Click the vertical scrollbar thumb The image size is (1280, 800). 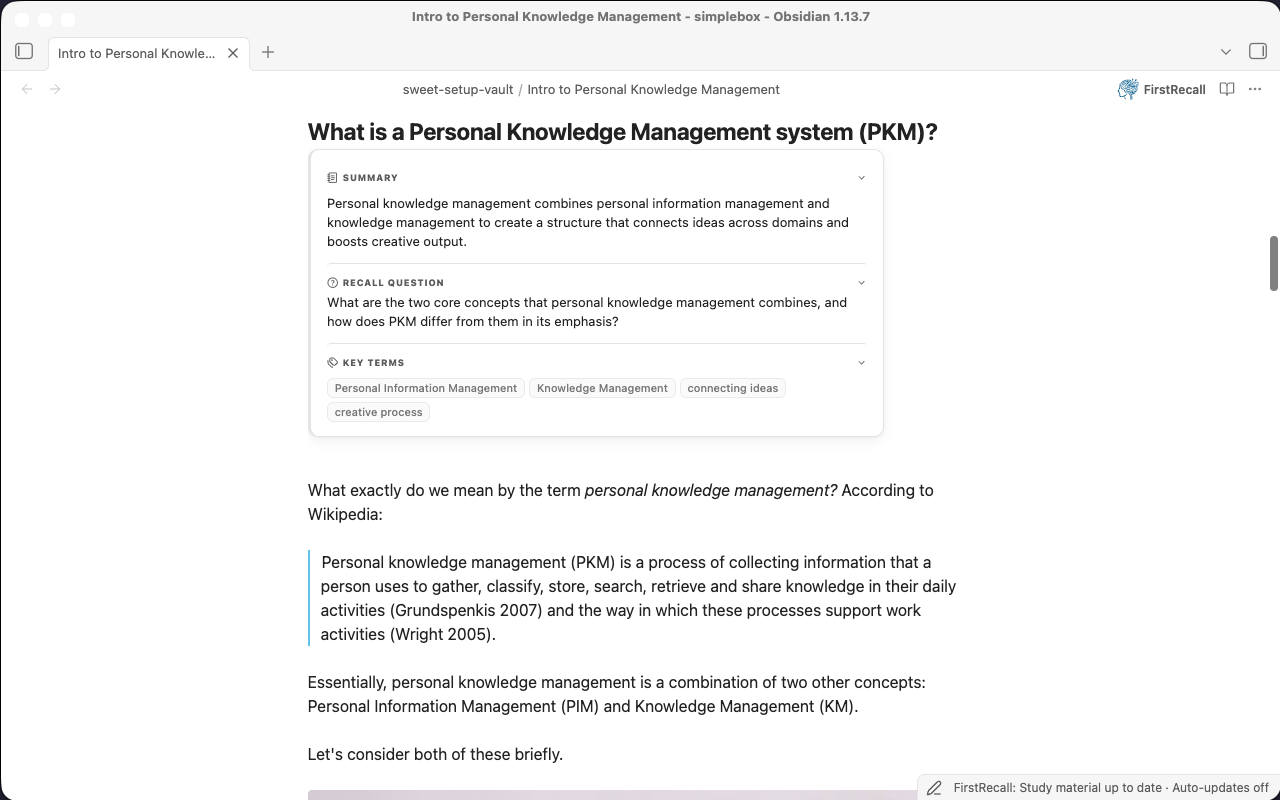coord(1274,263)
